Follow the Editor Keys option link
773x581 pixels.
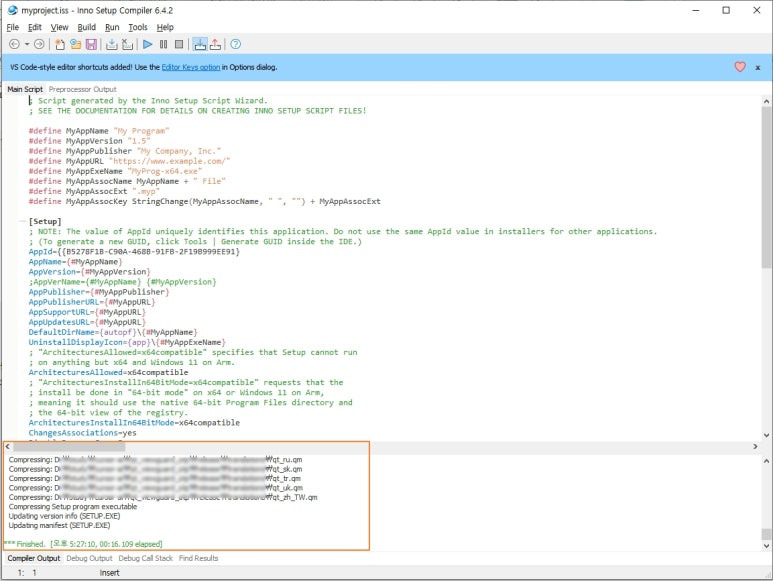click(x=191, y=67)
